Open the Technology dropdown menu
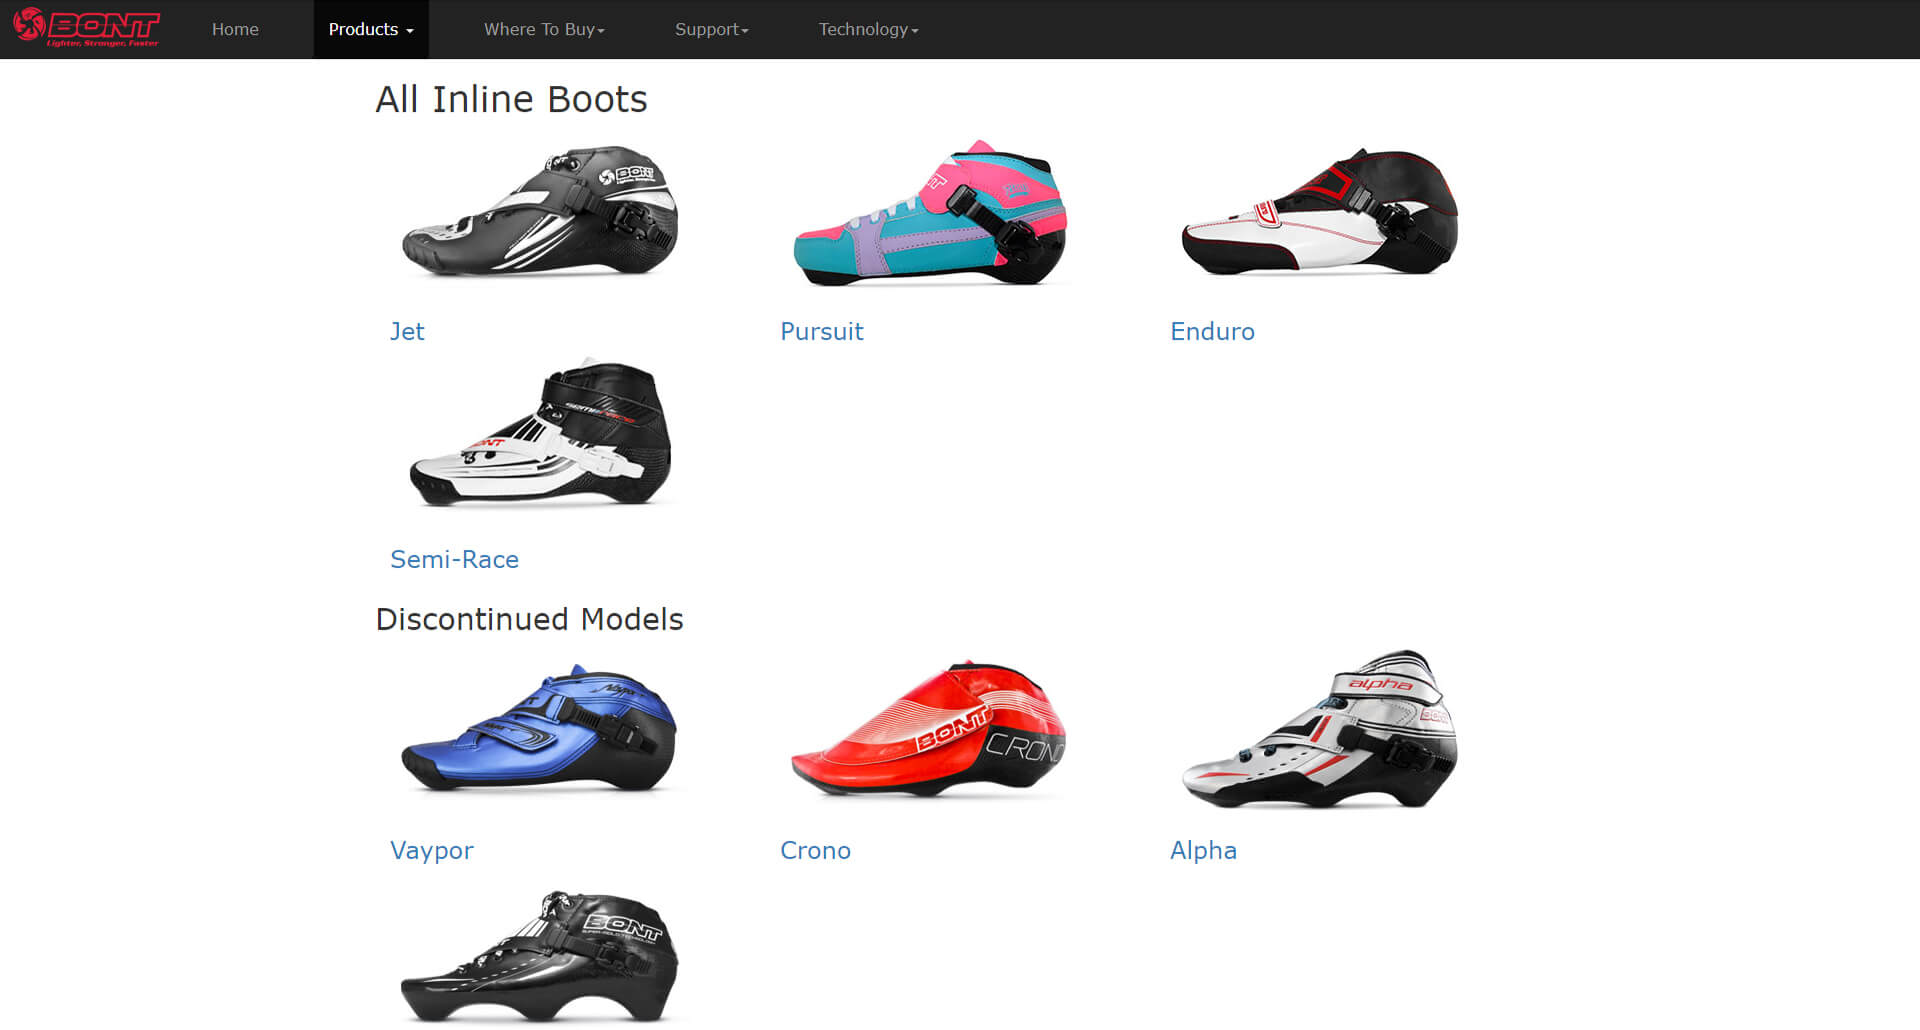Screen dimensions: 1920x1030 point(868,29)
